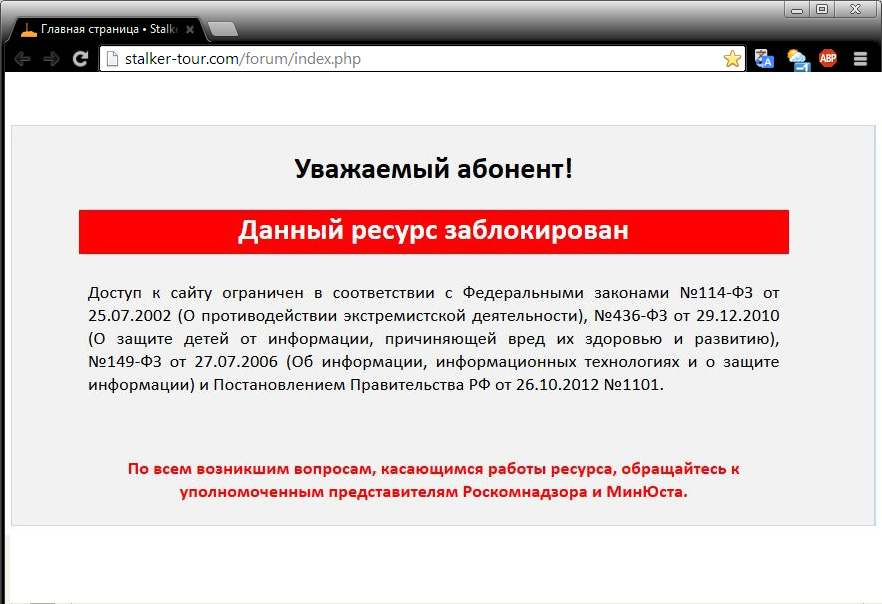Click the 'Уважаемый абонент!' heading
Image resolution: width=882 pixels, height=604 pixels.
(x=433, y=169)
